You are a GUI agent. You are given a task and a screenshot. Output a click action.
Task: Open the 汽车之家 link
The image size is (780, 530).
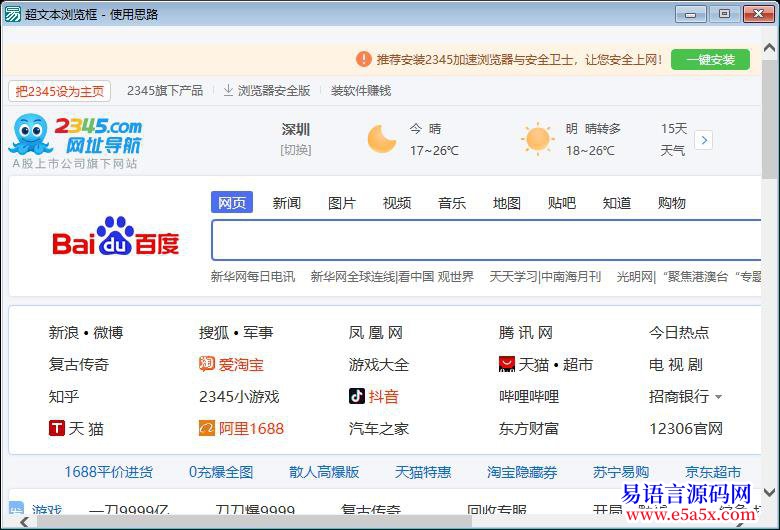(x=379, y=428)
